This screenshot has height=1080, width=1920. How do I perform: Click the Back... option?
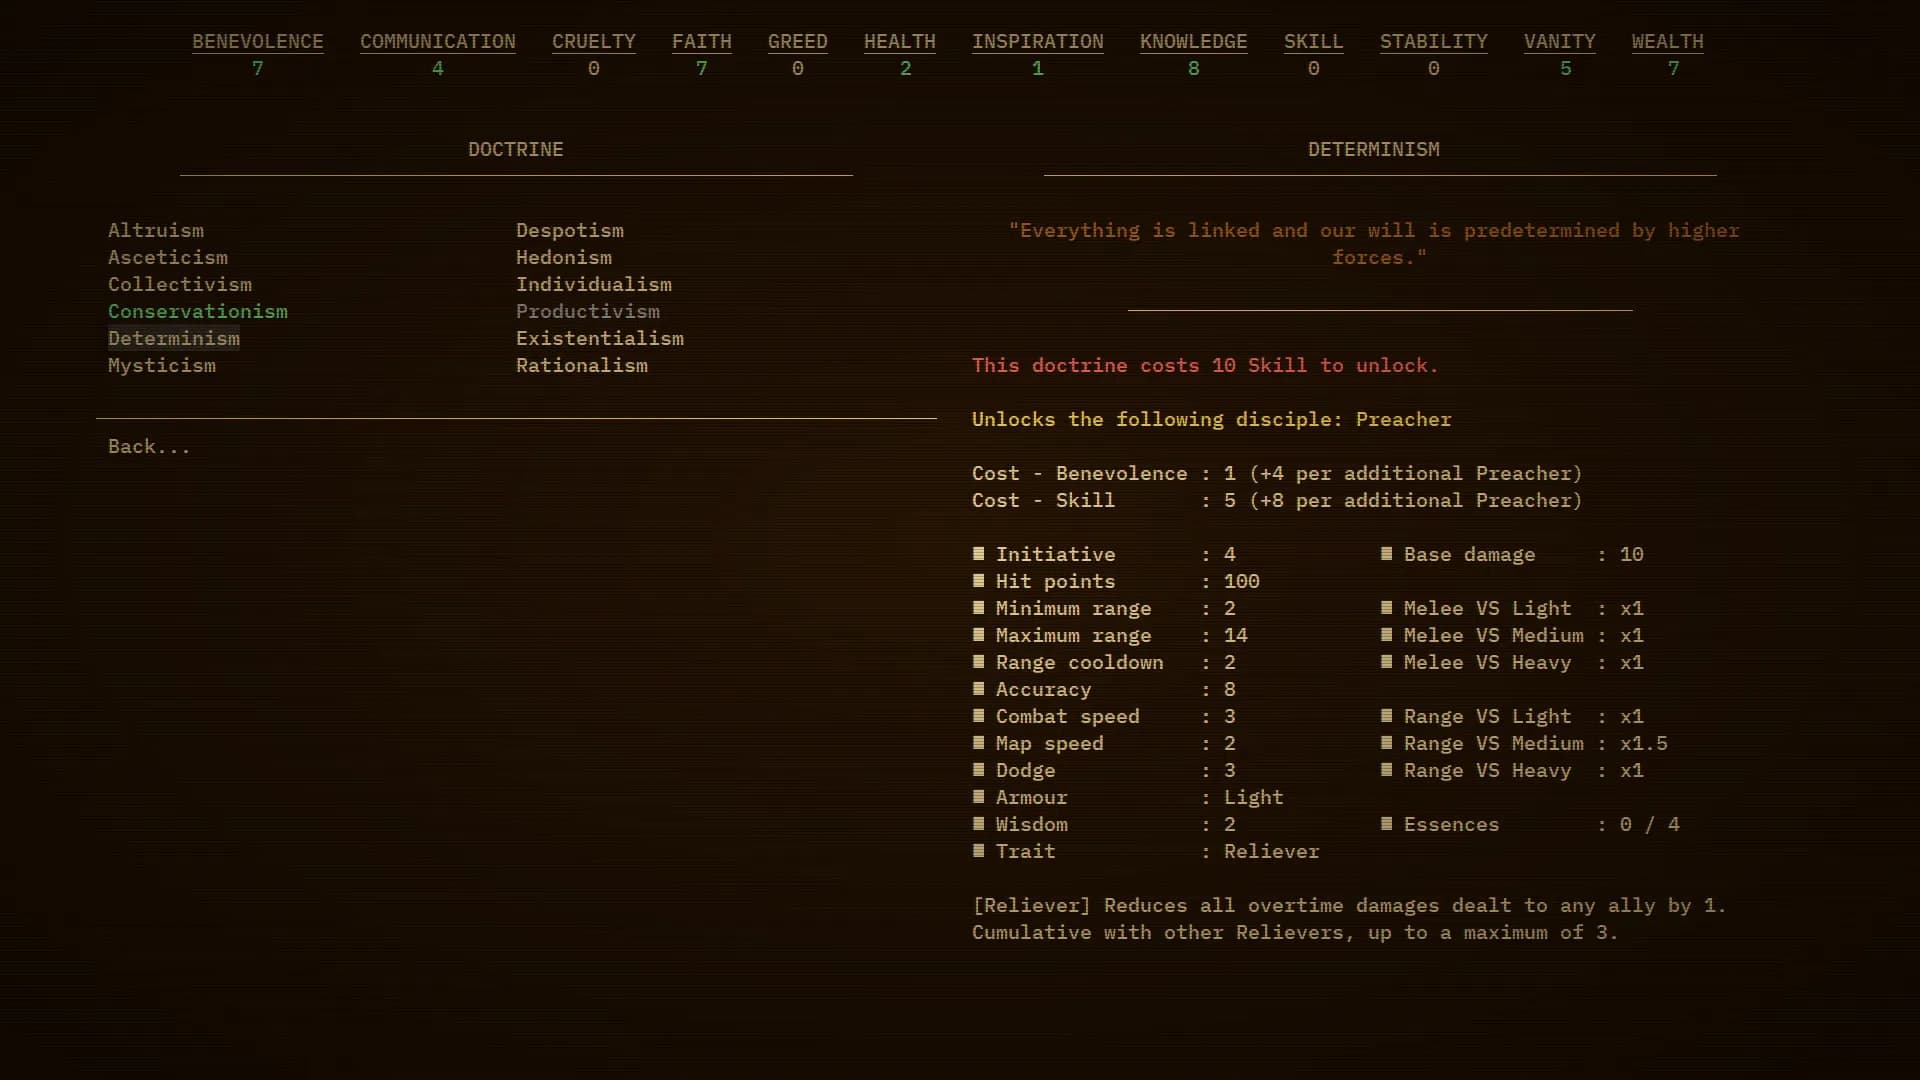148,446
